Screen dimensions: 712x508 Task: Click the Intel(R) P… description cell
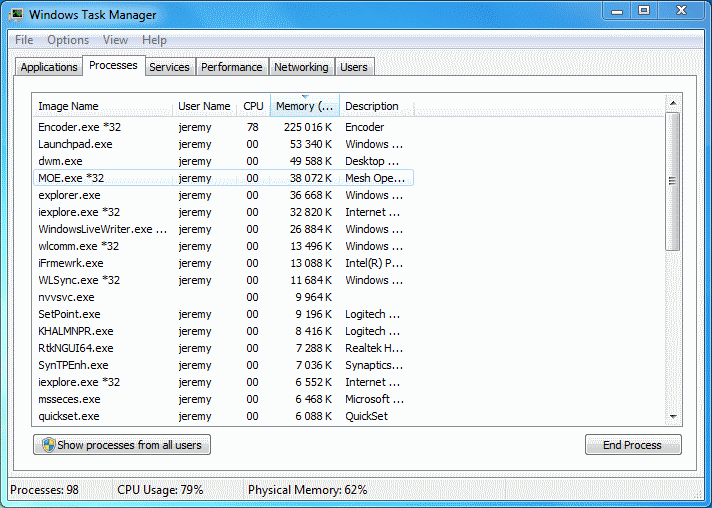pos(374,263)
